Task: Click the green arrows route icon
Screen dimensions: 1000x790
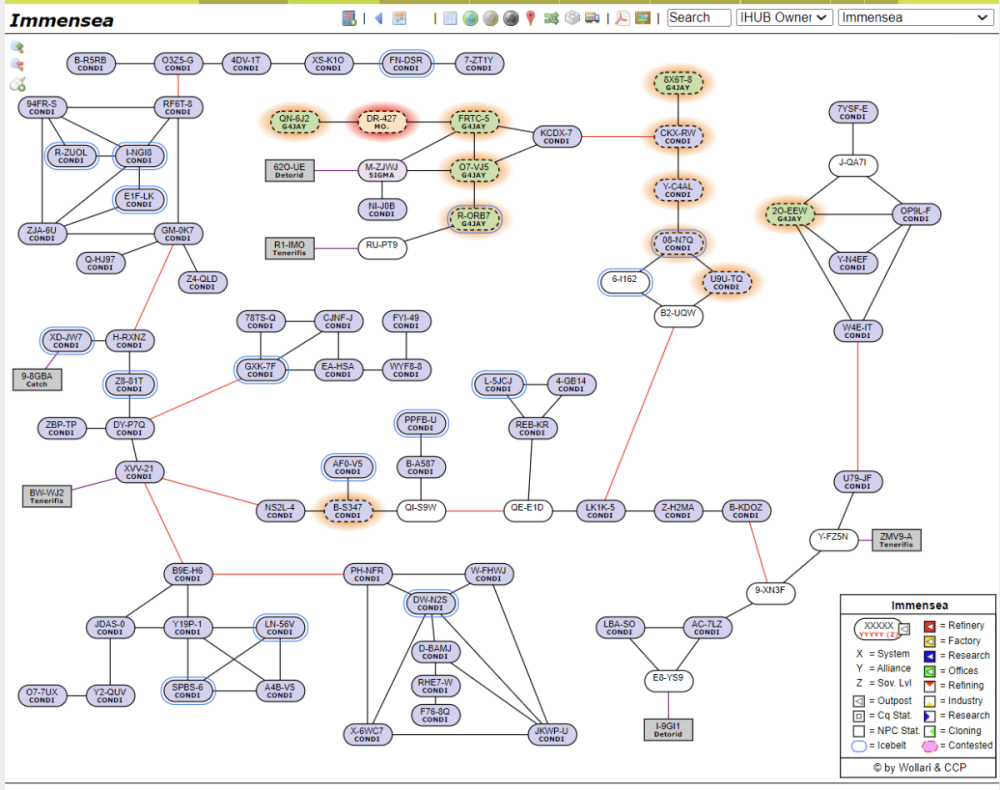Action: point(551,18)
